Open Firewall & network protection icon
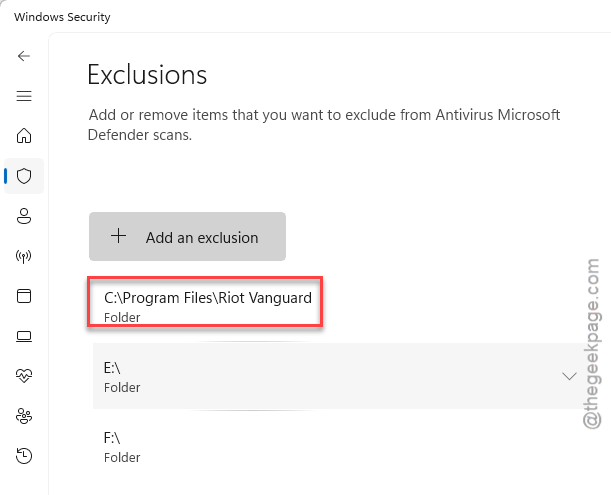The image size is (611, 495). pos(24,256)
